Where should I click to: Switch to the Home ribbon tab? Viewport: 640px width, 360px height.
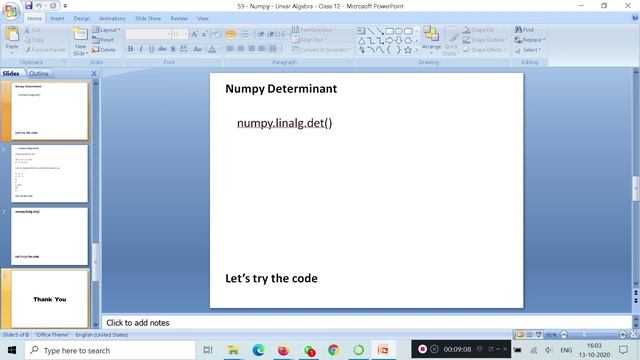click(x=34, y=18)
